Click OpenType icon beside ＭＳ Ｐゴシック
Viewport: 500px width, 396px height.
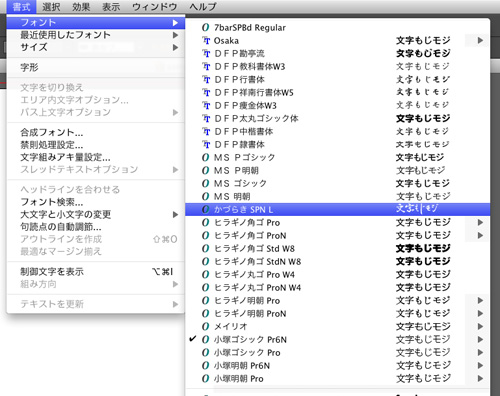206,157
